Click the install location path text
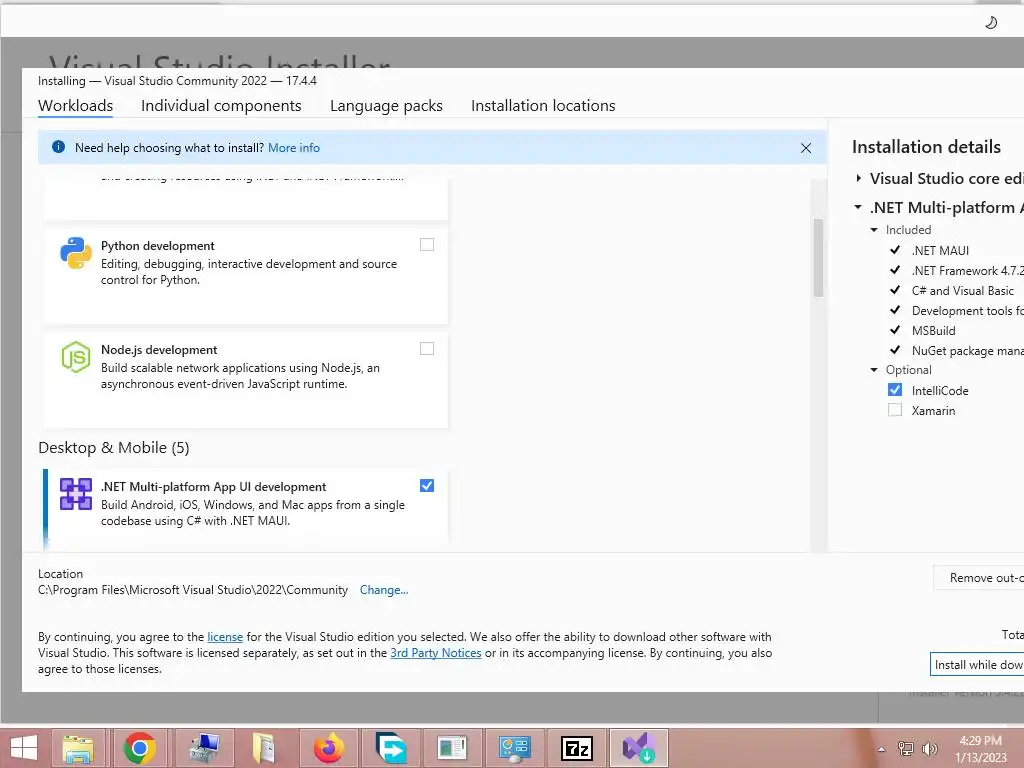 (193, 590)
